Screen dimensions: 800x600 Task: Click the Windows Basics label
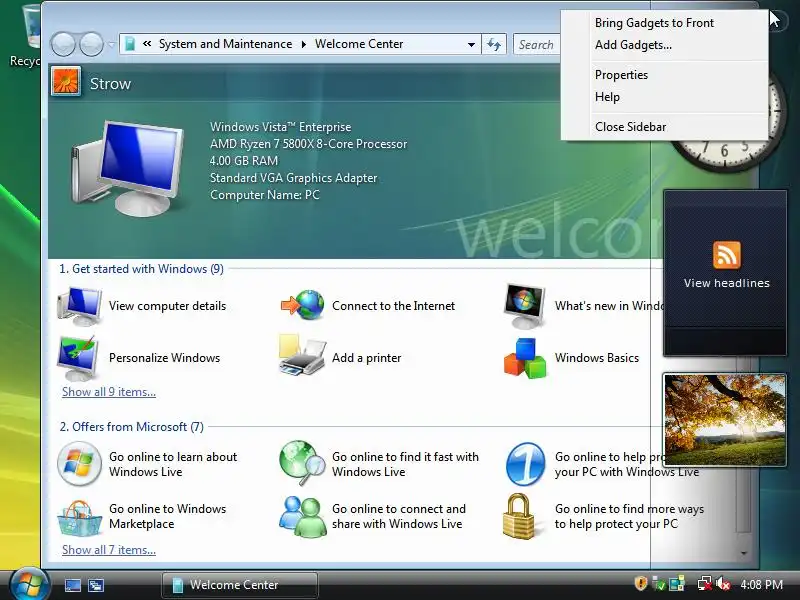[596, 358]
